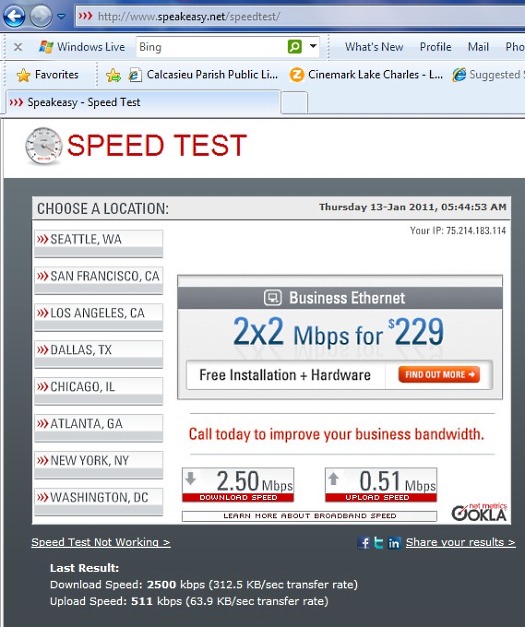Click the browser Back arrow button

click(x=14, y=16)
